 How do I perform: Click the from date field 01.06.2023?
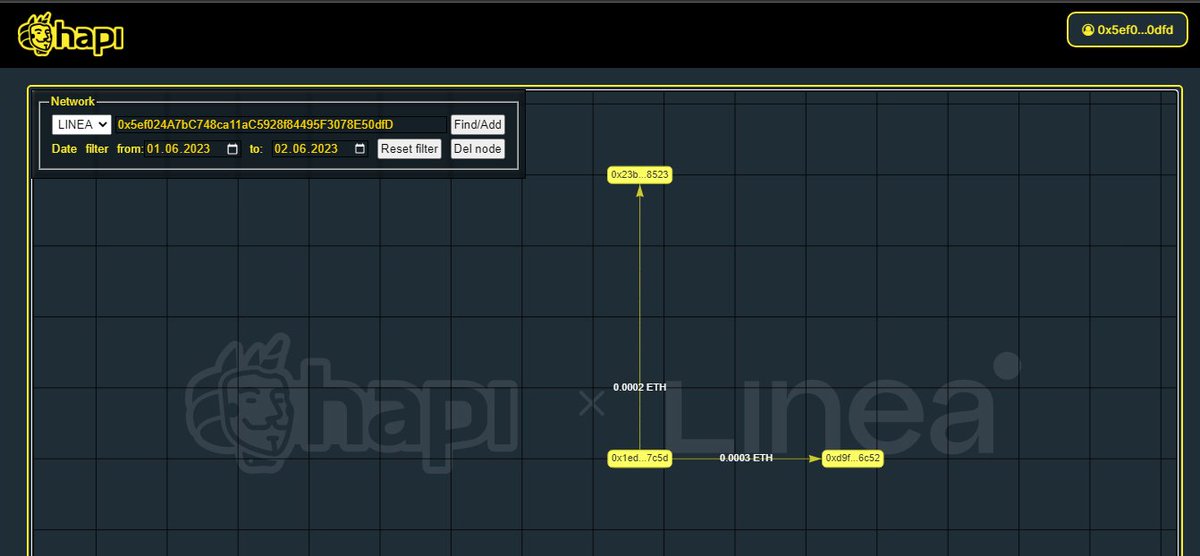click(193, 149)
